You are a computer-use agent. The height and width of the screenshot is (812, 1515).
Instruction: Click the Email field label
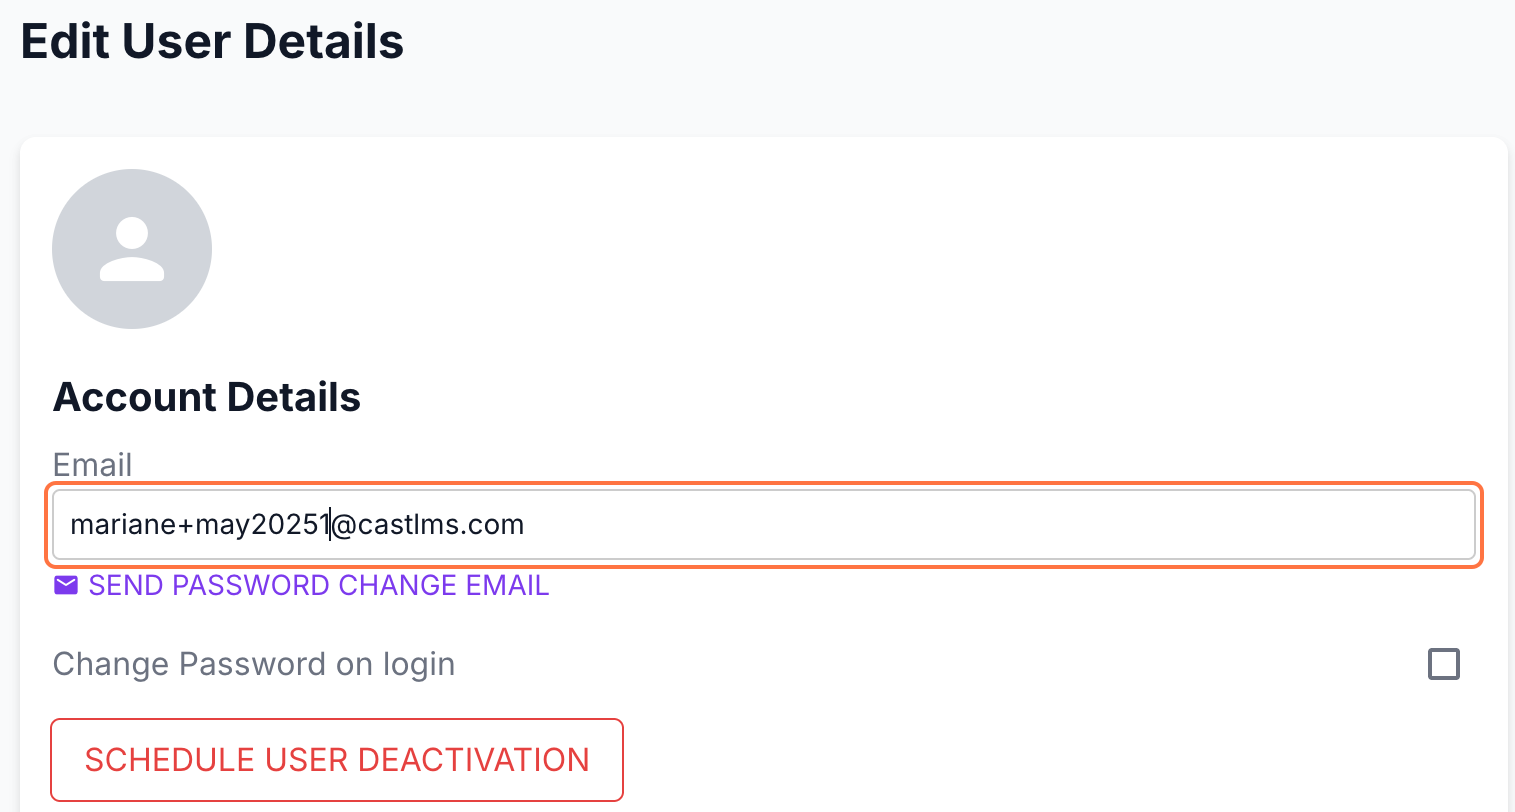[92, 465]
